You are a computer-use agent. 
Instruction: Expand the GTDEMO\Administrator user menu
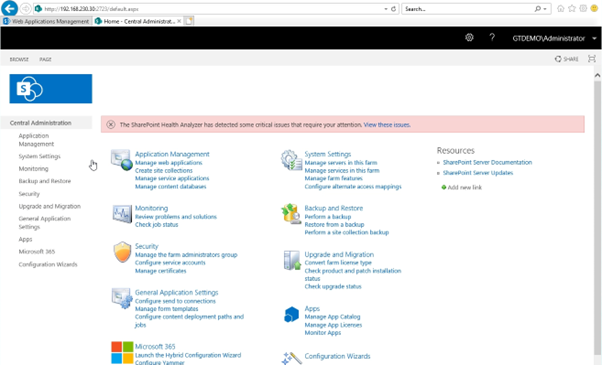(x=554, y=38)
